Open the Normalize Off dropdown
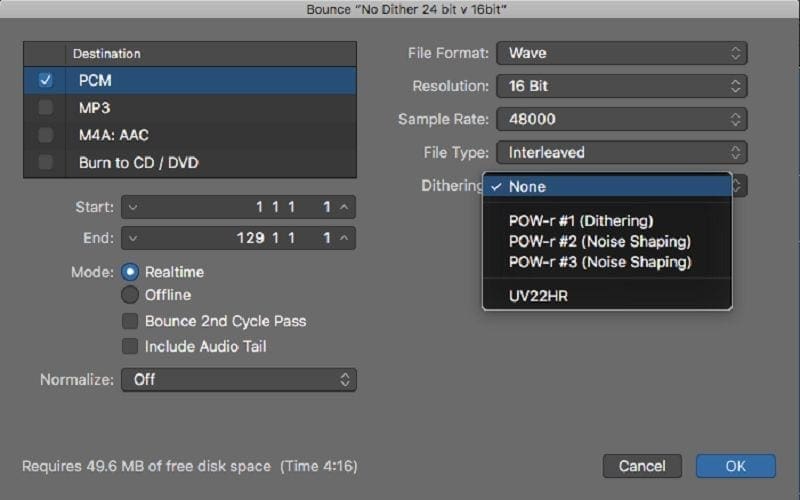Viewport: 800px width, 500px height. tap(239, 380)
